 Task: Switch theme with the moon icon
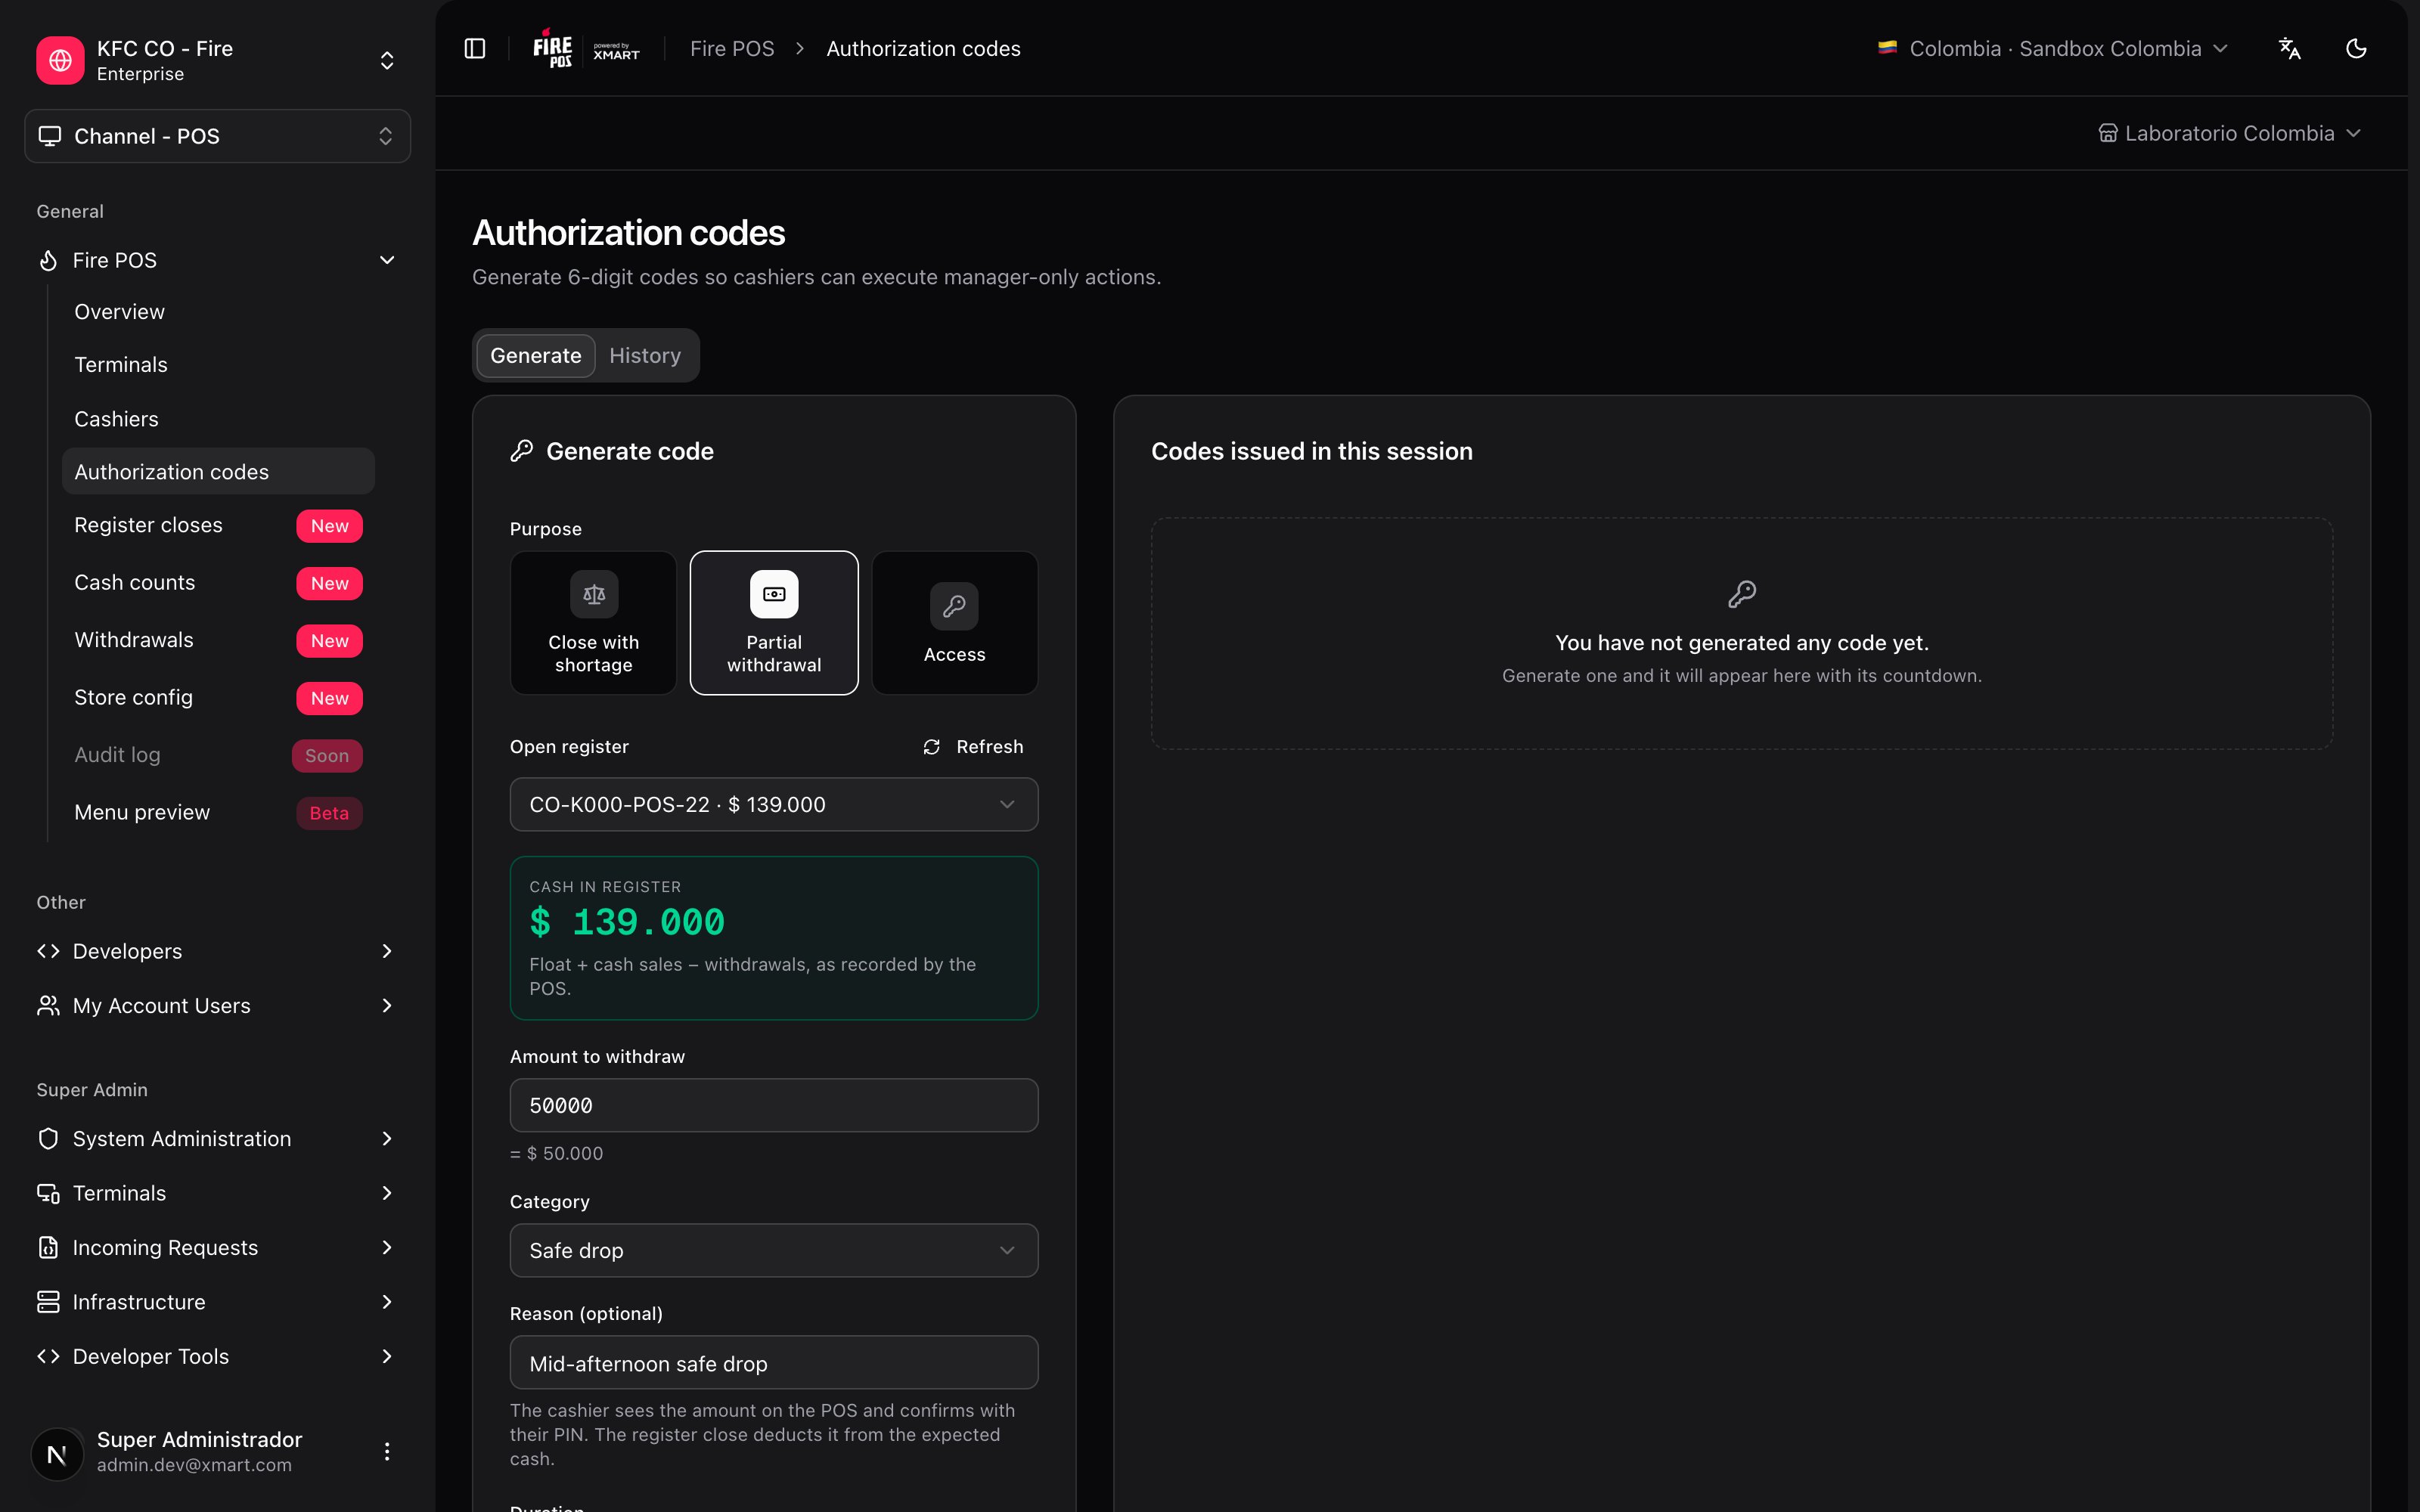coord(2356,48)
